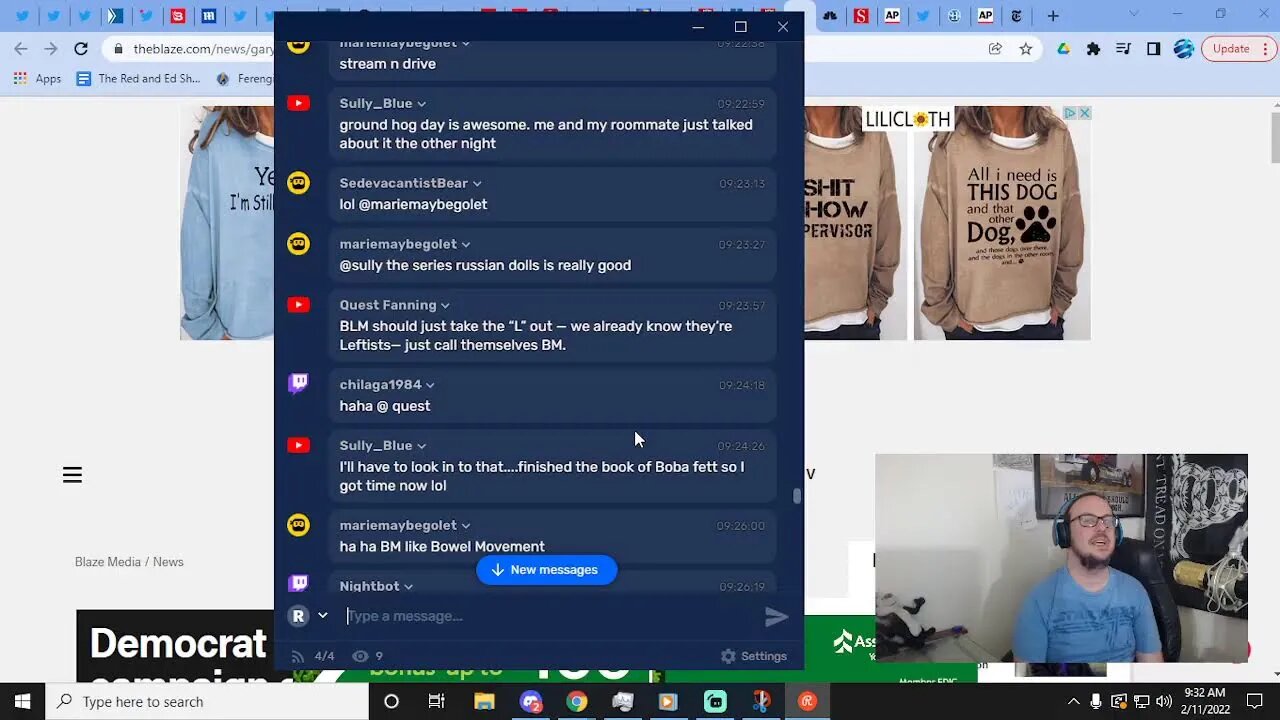The height and width of the screenshot is (720, 1280).
Task: Click the taskbar search box
Action: pyautogui.click(x=208, y=701)
